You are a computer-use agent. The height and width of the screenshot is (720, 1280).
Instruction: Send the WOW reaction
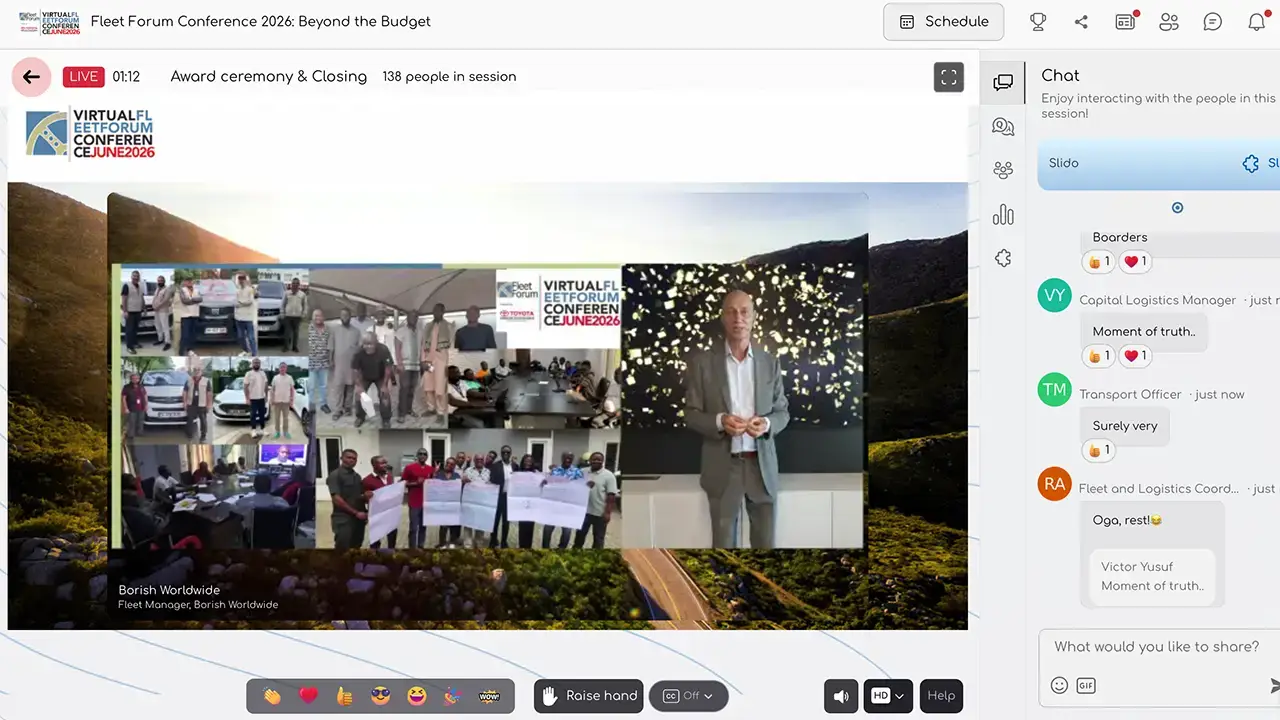[489, 696]
